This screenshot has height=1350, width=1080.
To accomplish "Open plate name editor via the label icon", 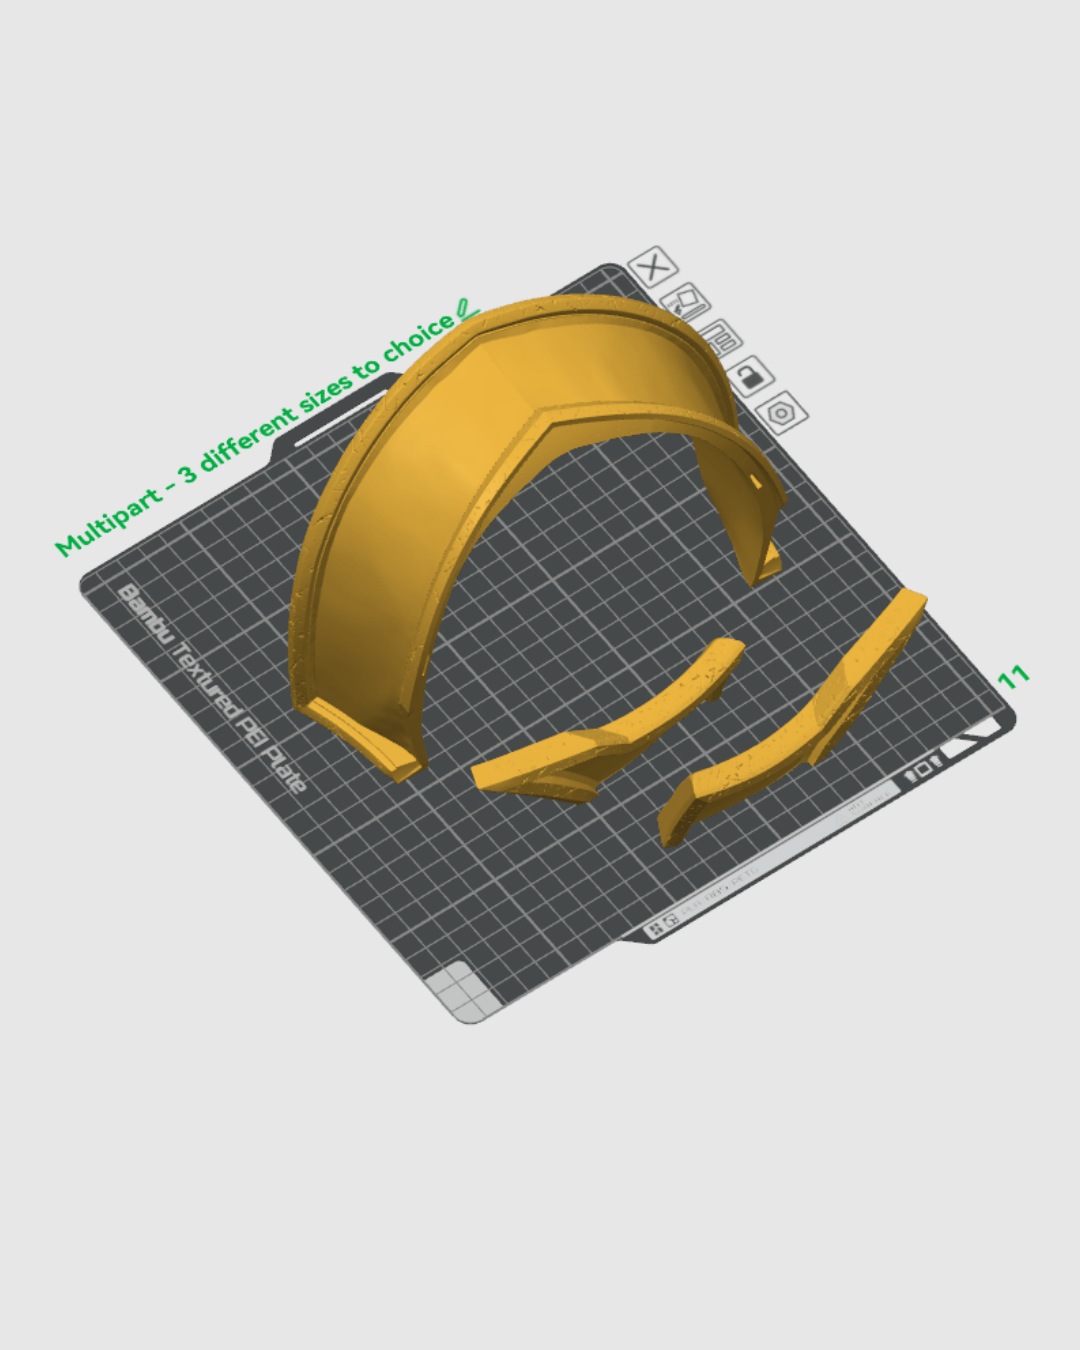I will 722,340.
